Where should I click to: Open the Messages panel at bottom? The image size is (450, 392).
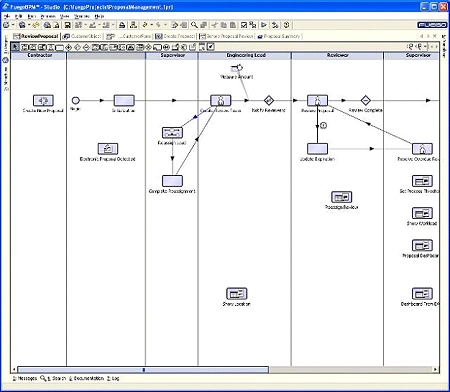(25, 378)
